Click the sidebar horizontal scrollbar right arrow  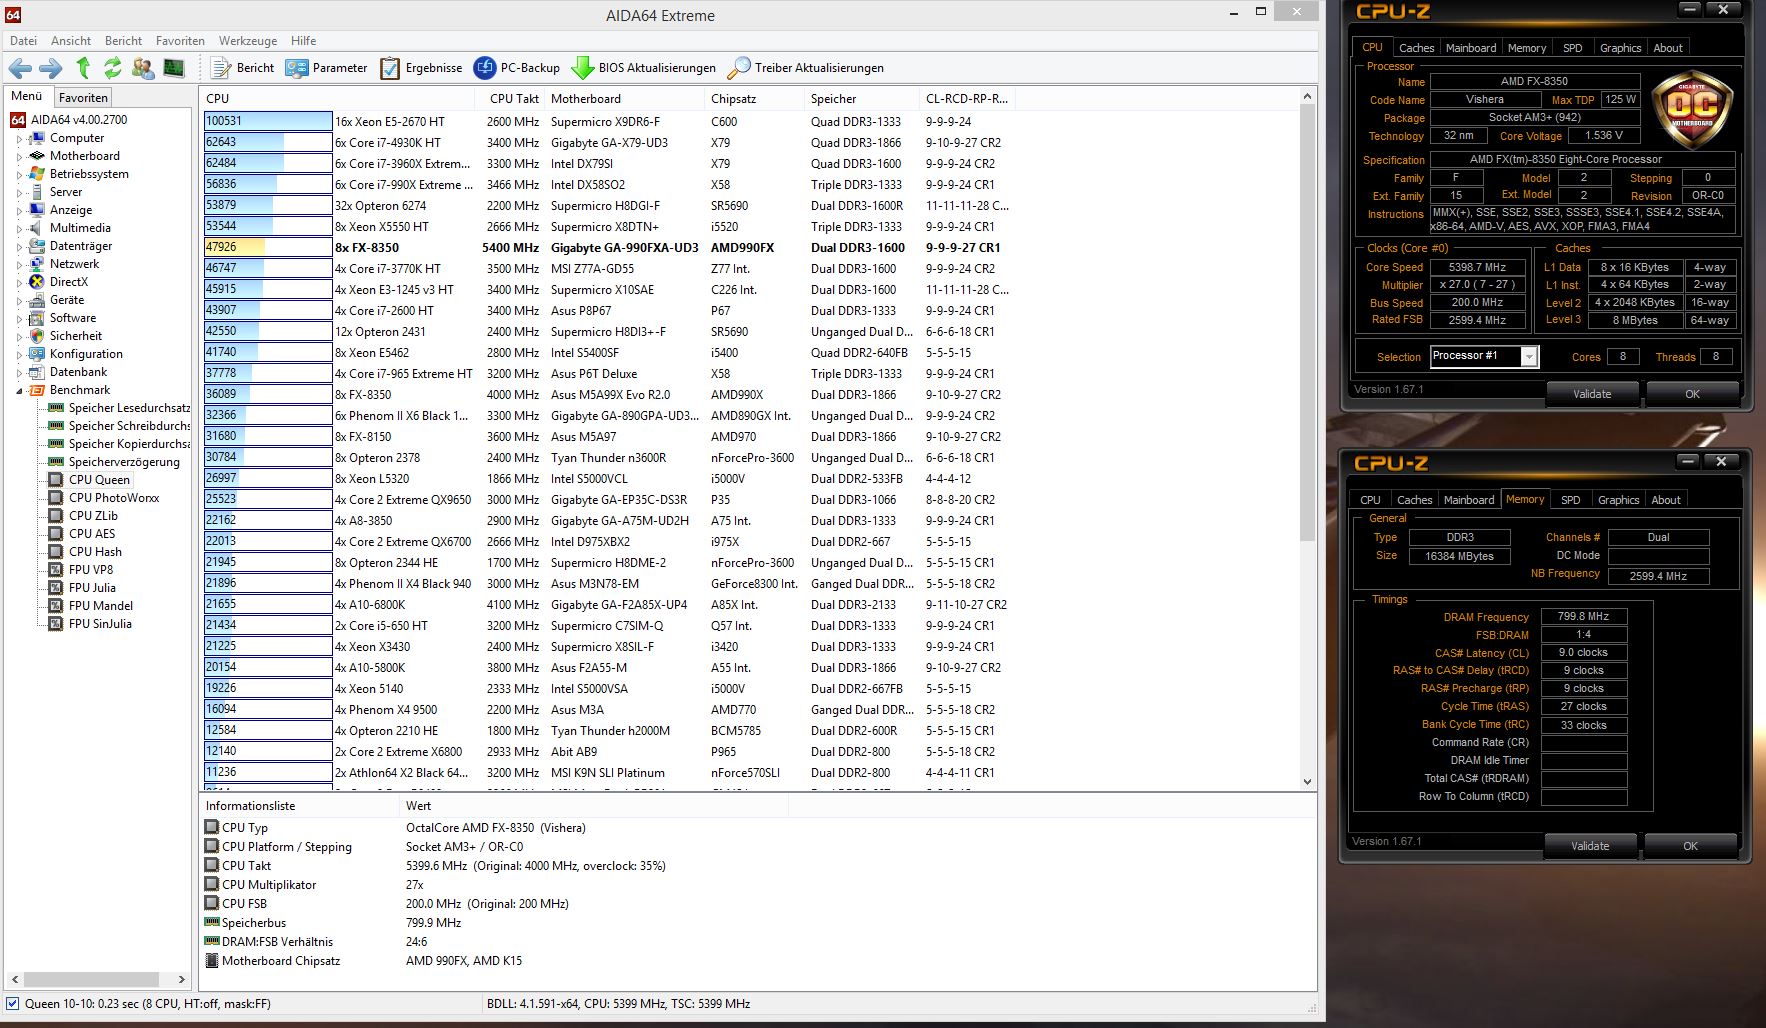coord(181,979)
